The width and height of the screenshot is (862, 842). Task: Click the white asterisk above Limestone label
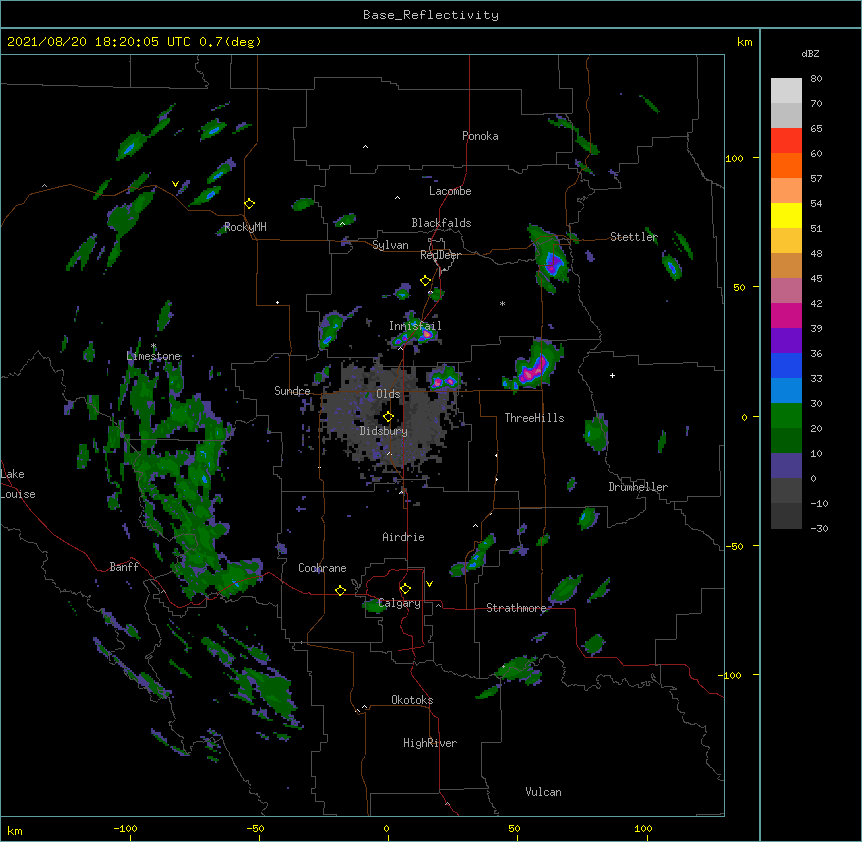[x=153, y=346]
